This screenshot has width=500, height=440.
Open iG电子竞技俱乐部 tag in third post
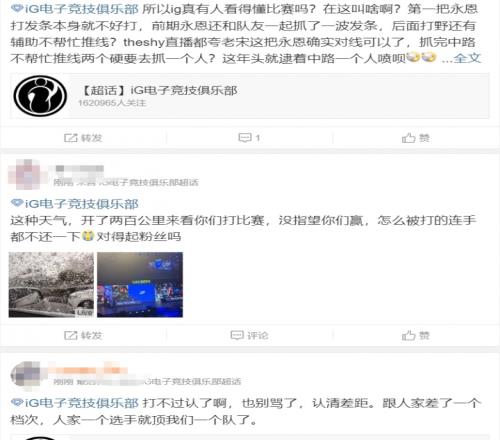pos(75,403)
